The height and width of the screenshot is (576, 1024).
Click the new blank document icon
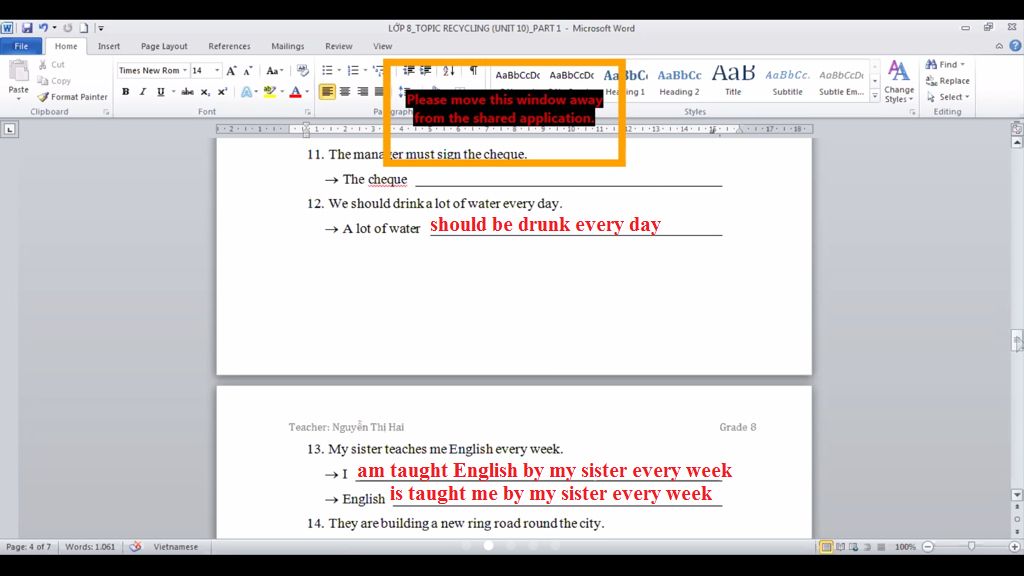pyautogui.click(x=84, y=28)
